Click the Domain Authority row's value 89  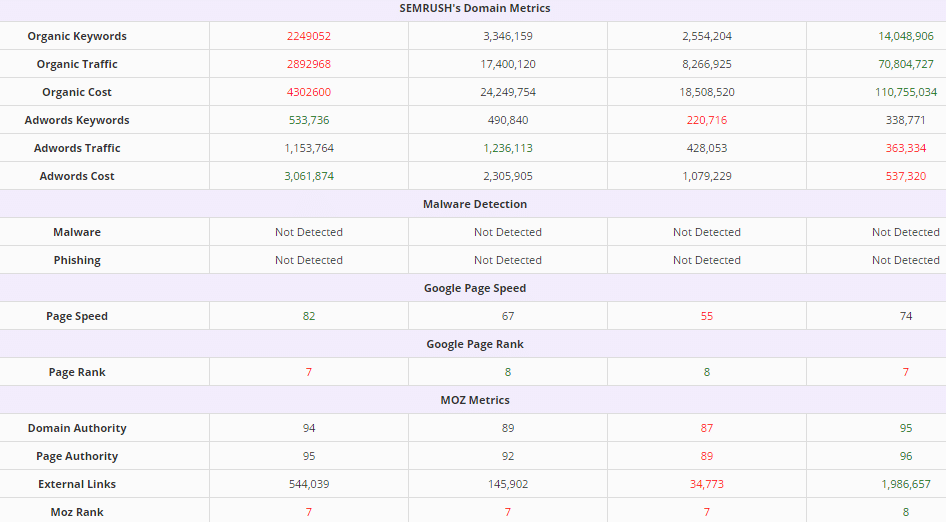click(x=508, y=428)
